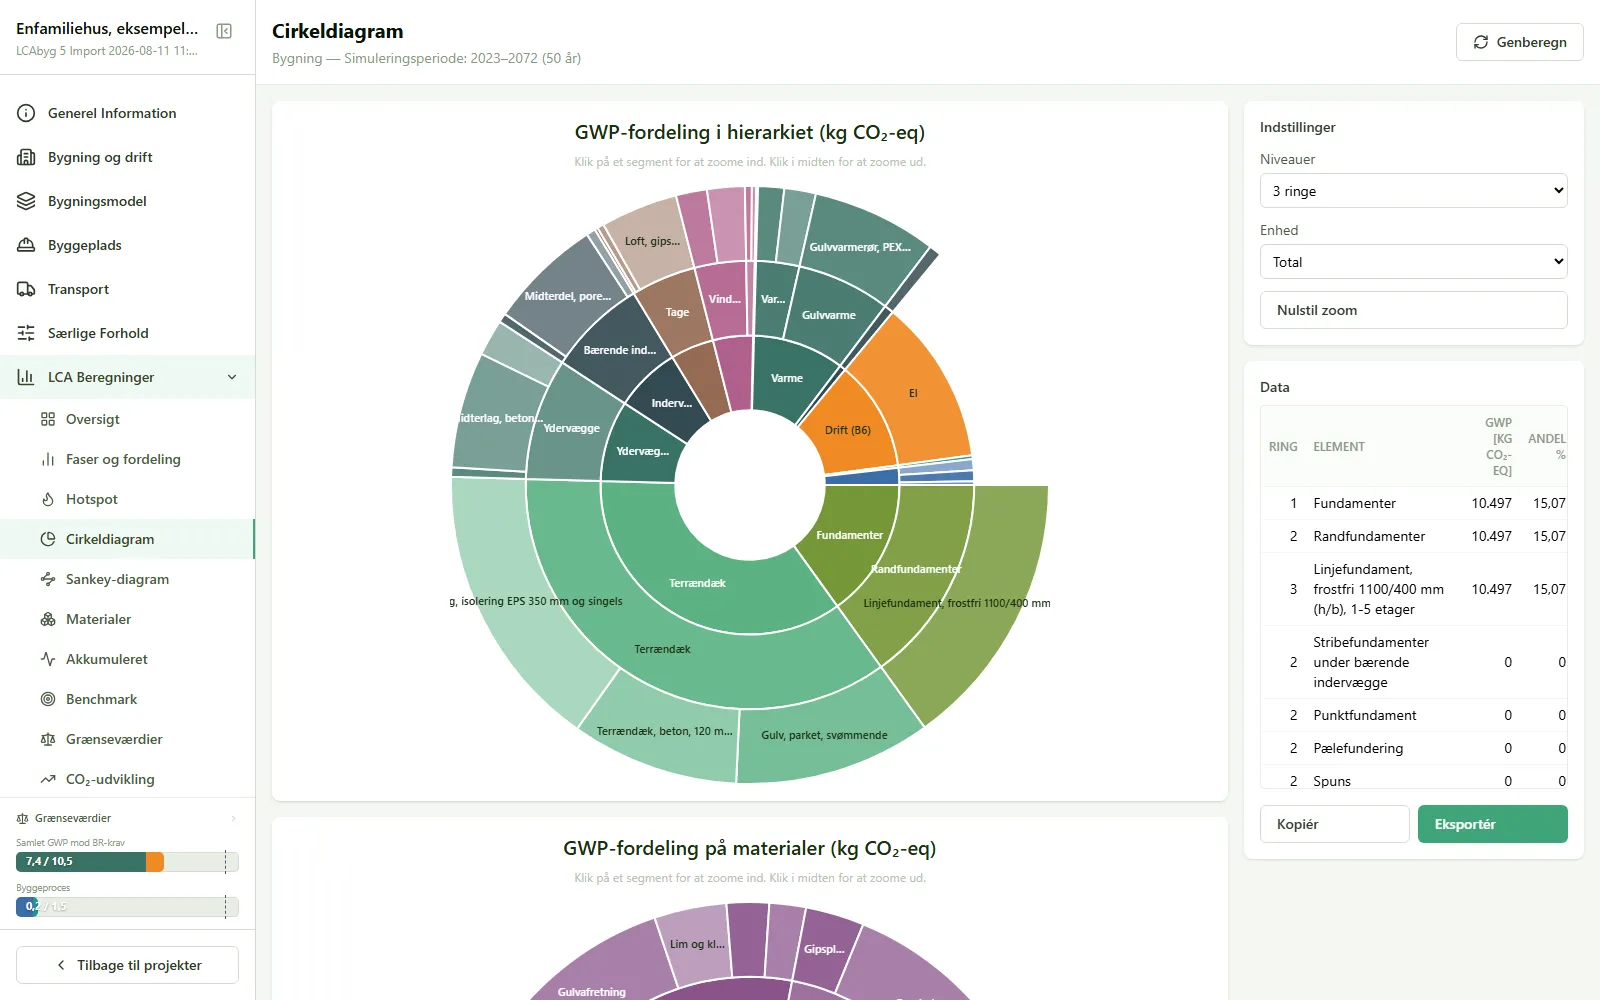Click inner-ring Fundamenter segment in sunburst

click(x=848, y=535)
